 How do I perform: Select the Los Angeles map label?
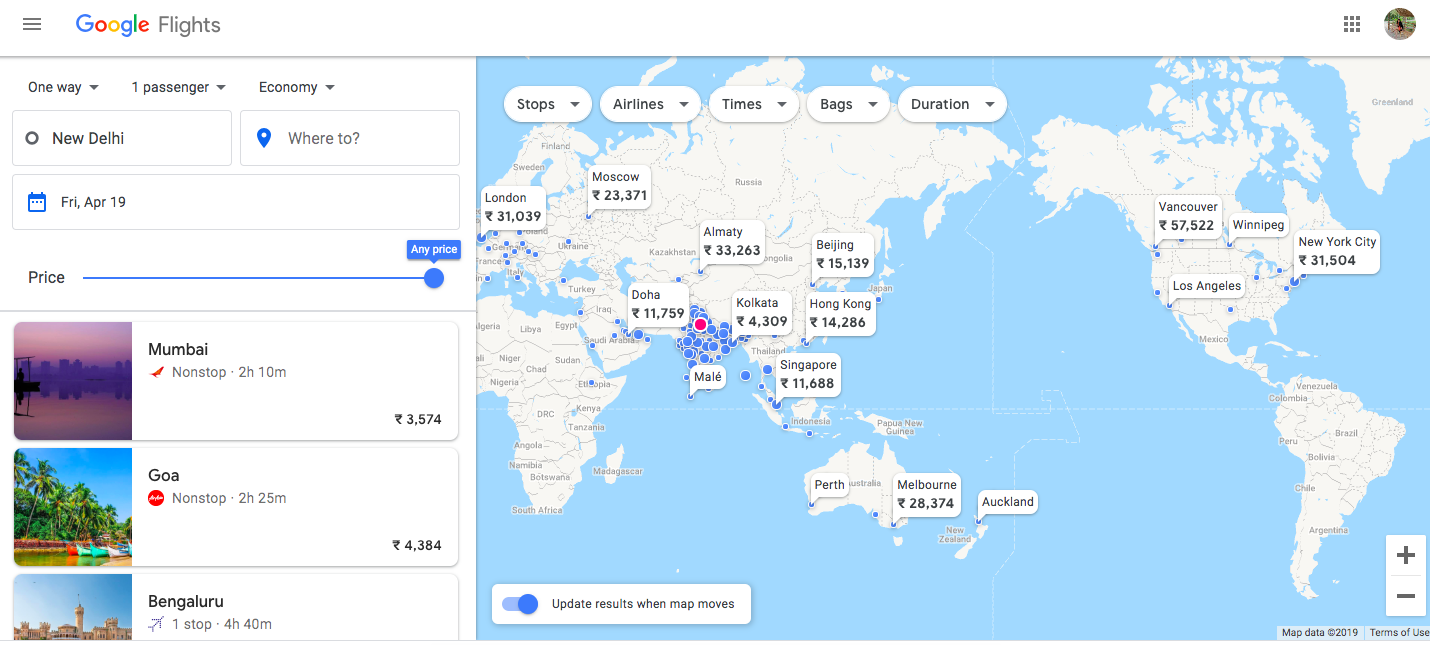[x=1207, y=286]
